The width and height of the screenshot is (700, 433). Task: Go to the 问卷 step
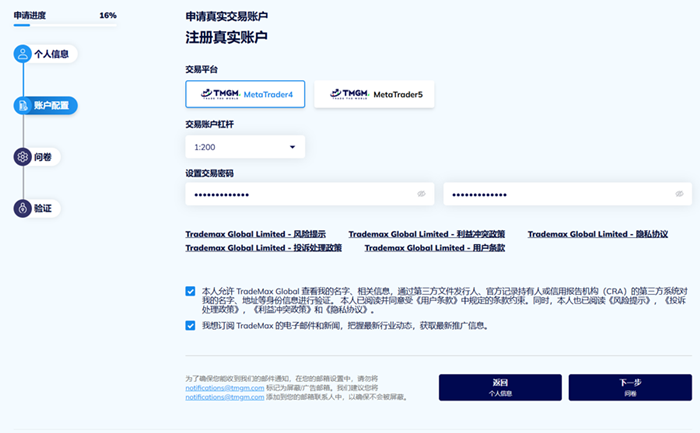pos(37,157)
